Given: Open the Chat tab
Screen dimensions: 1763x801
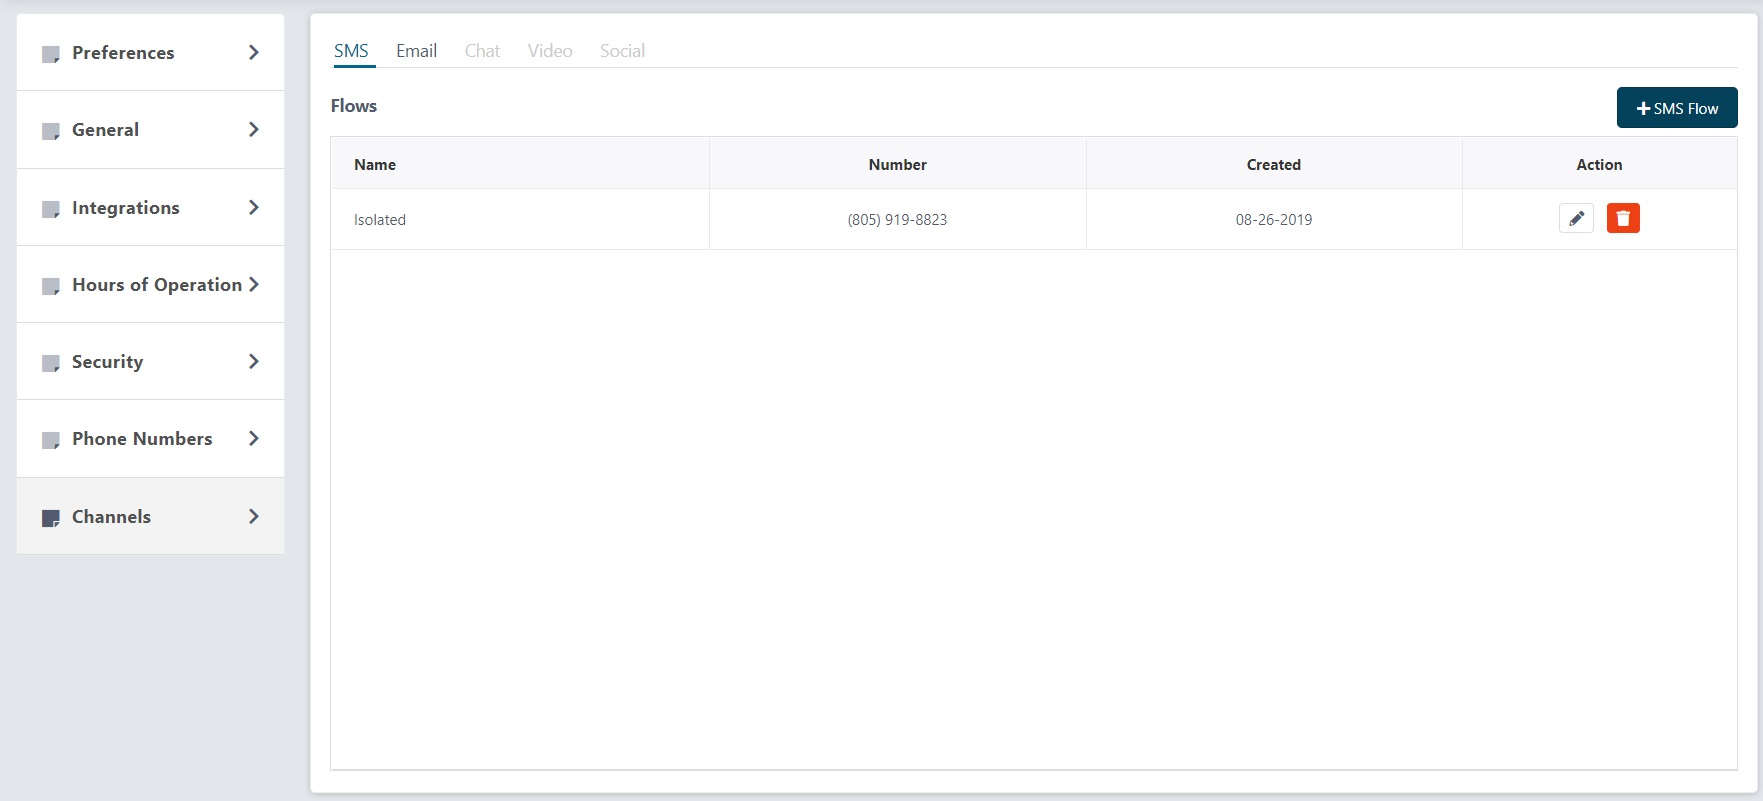Looking at the screenshot, I should click(482, 51).
